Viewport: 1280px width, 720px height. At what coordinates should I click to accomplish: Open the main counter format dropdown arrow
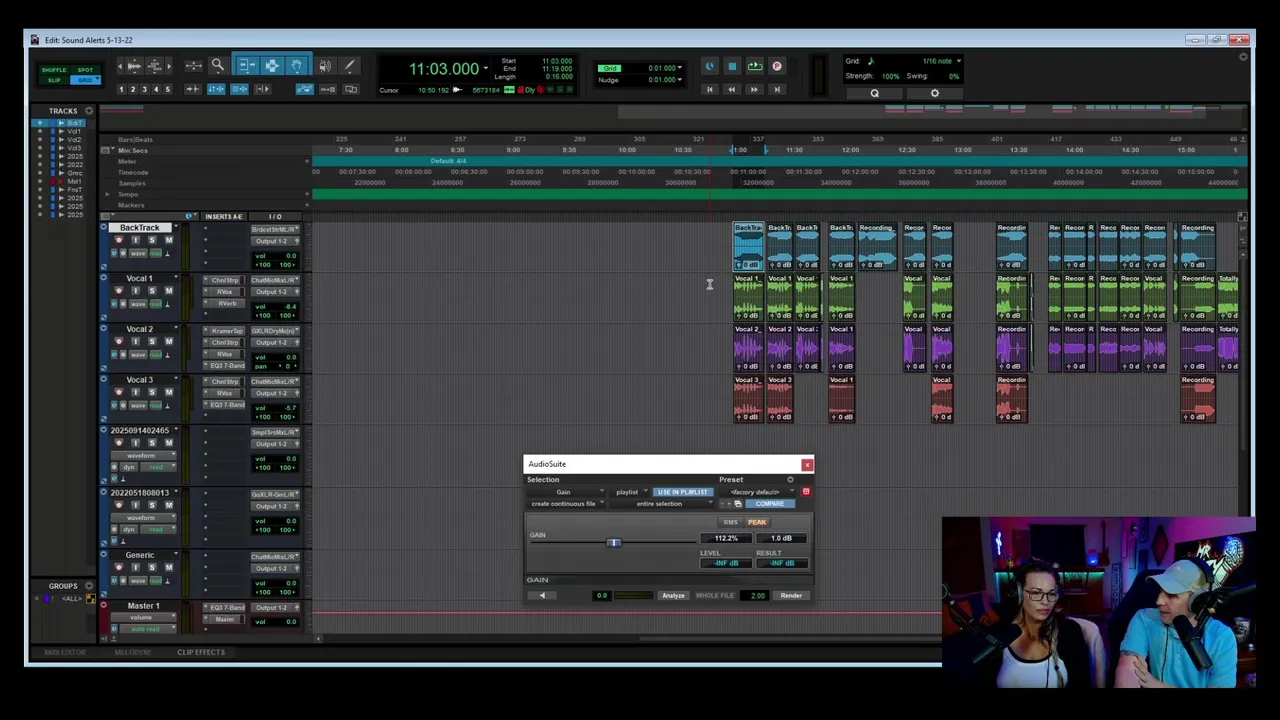coord(485,69)
